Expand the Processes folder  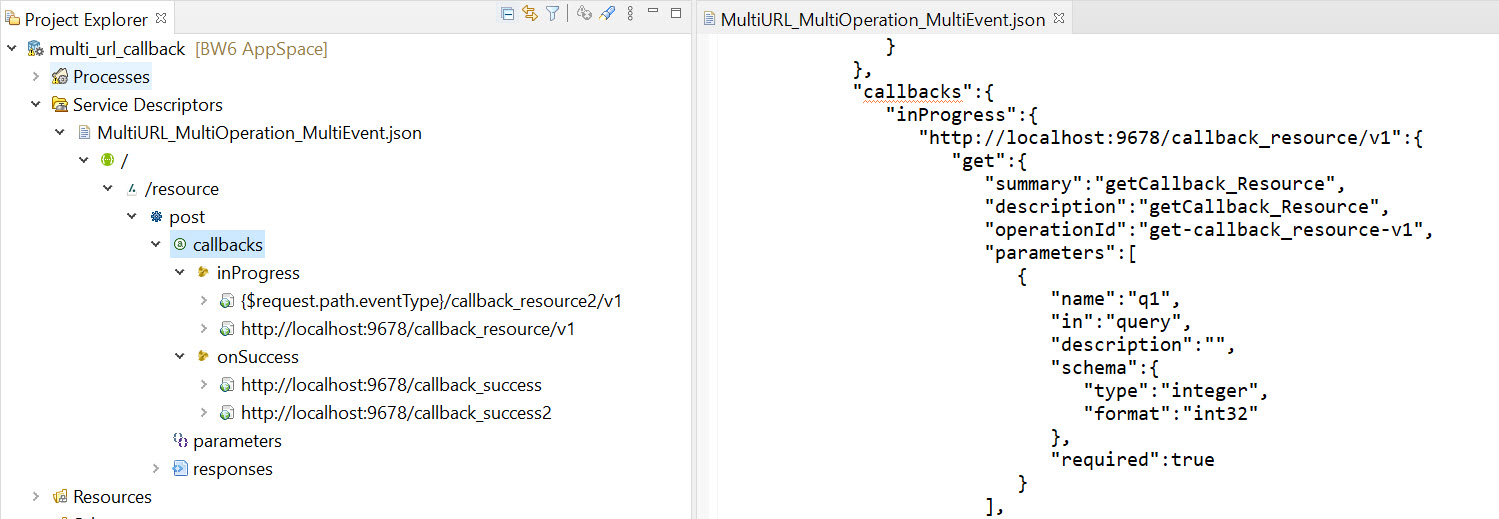[36, 77]
